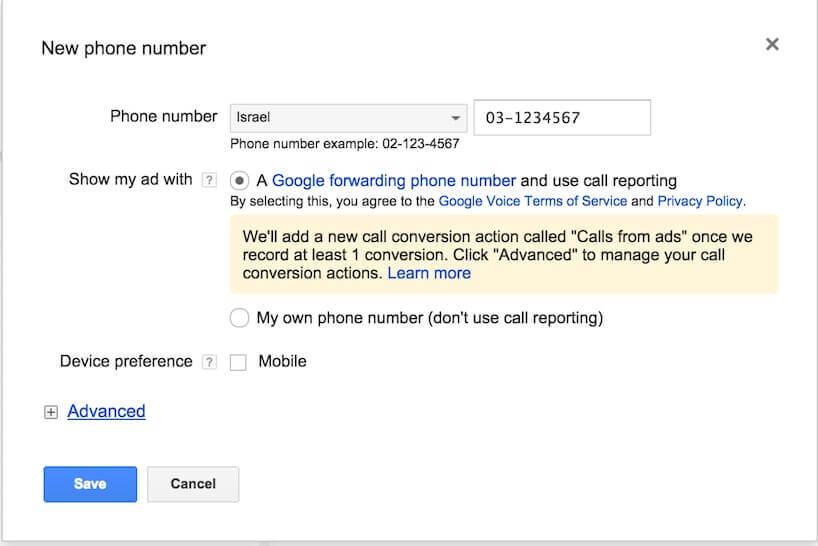The height and width of the screenshot is (546, 818).
Task: Click the My own phone number label text
Action: (429, 318)
